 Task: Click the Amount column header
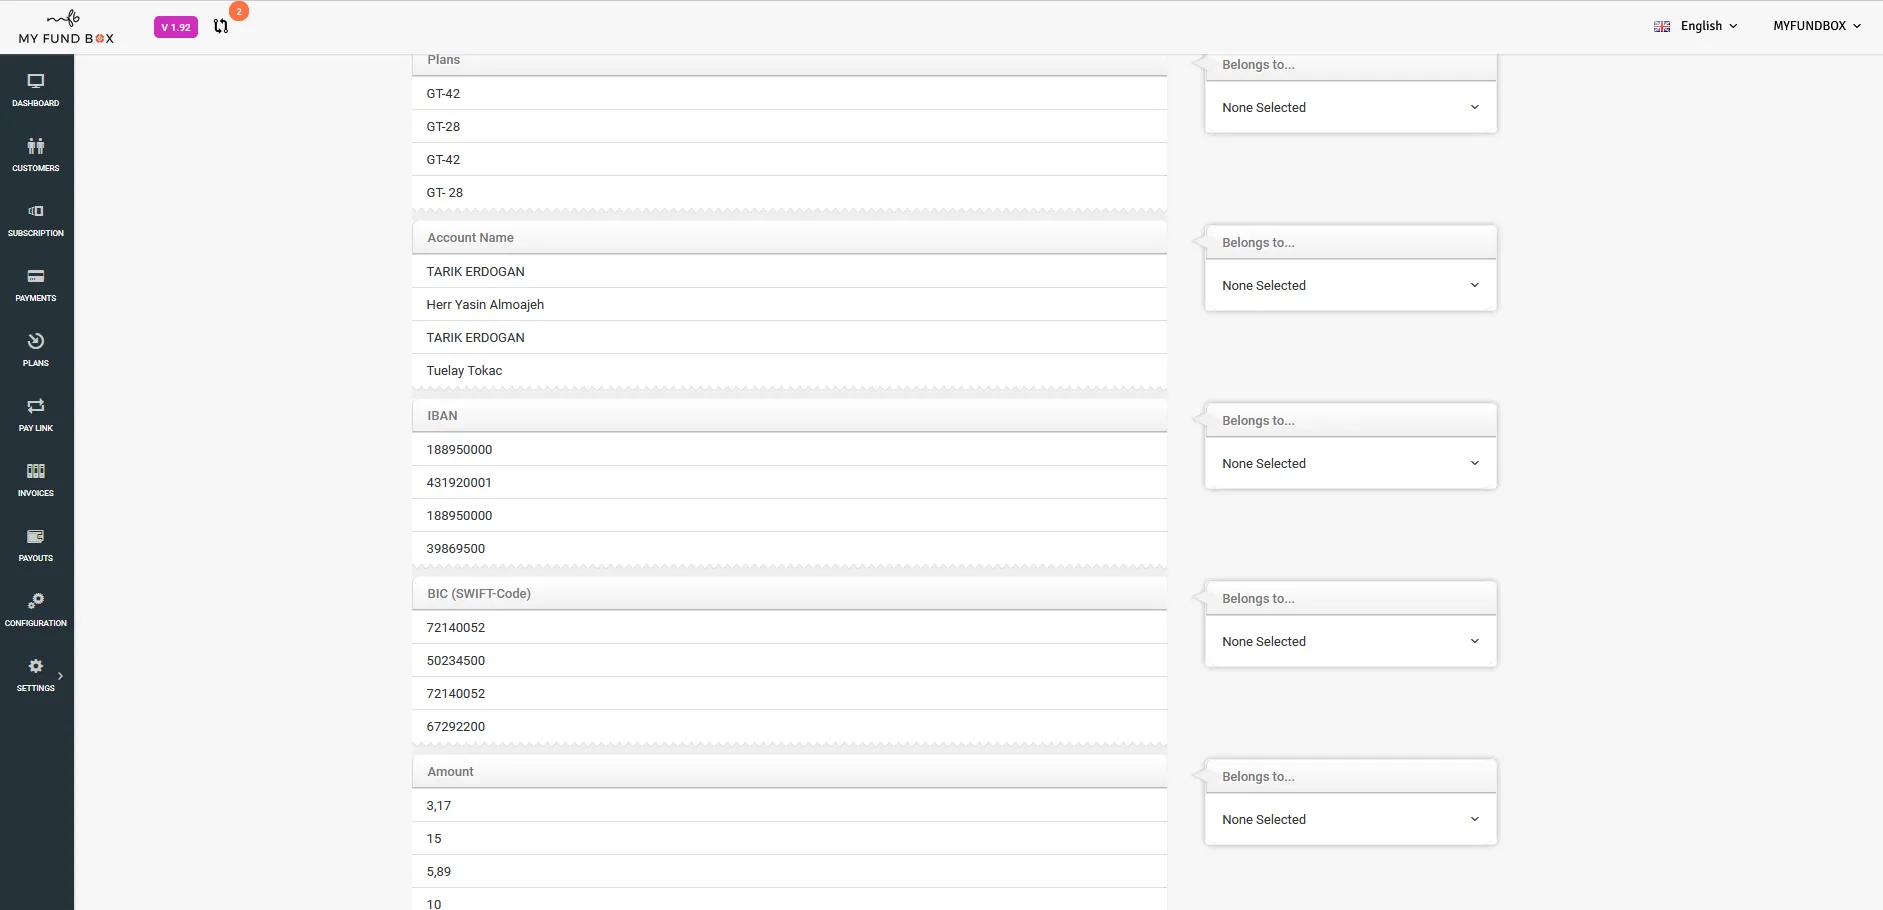pyautogui.click(x=789, y=772)
